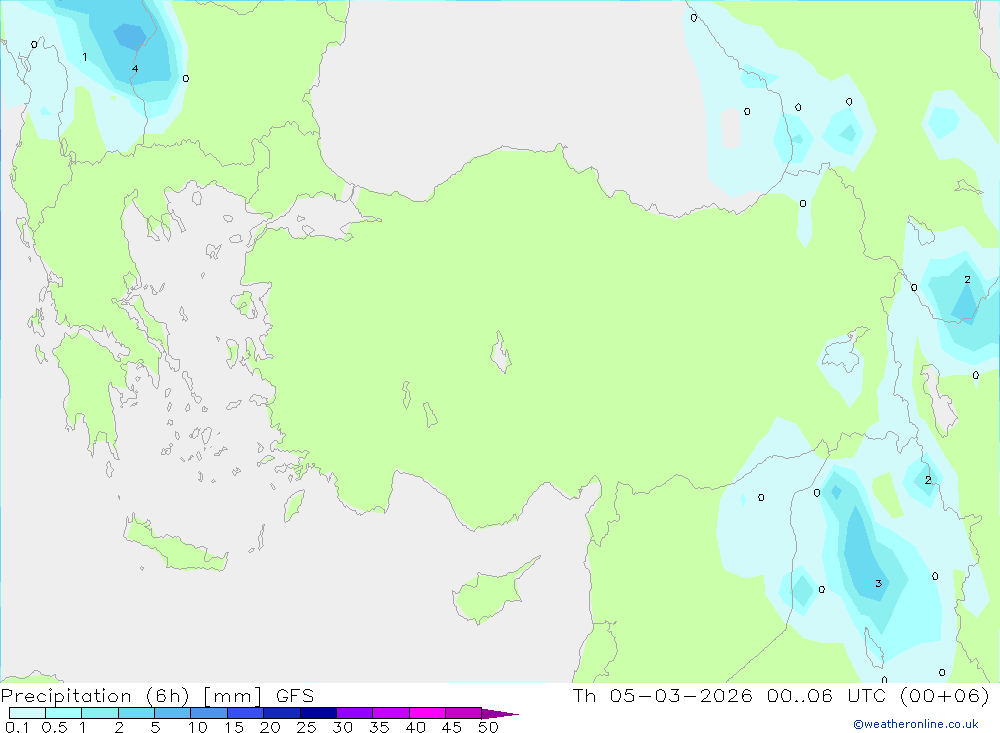Click the 1–2 mm legend color swatch

(100, 713)
